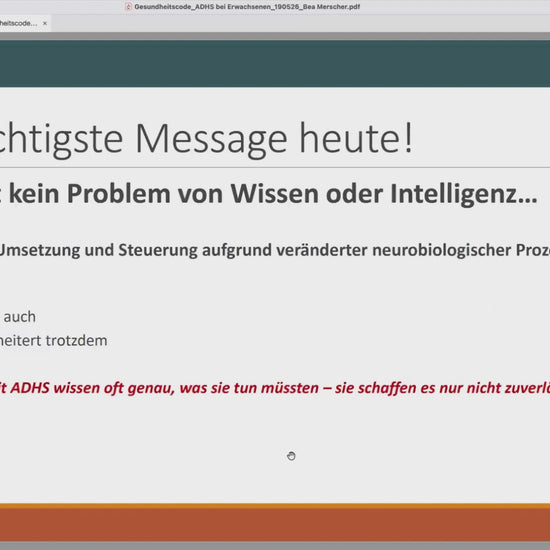Click "ADHS" in the red italic sentence
The image size is (550, 550).
(30, 388)
